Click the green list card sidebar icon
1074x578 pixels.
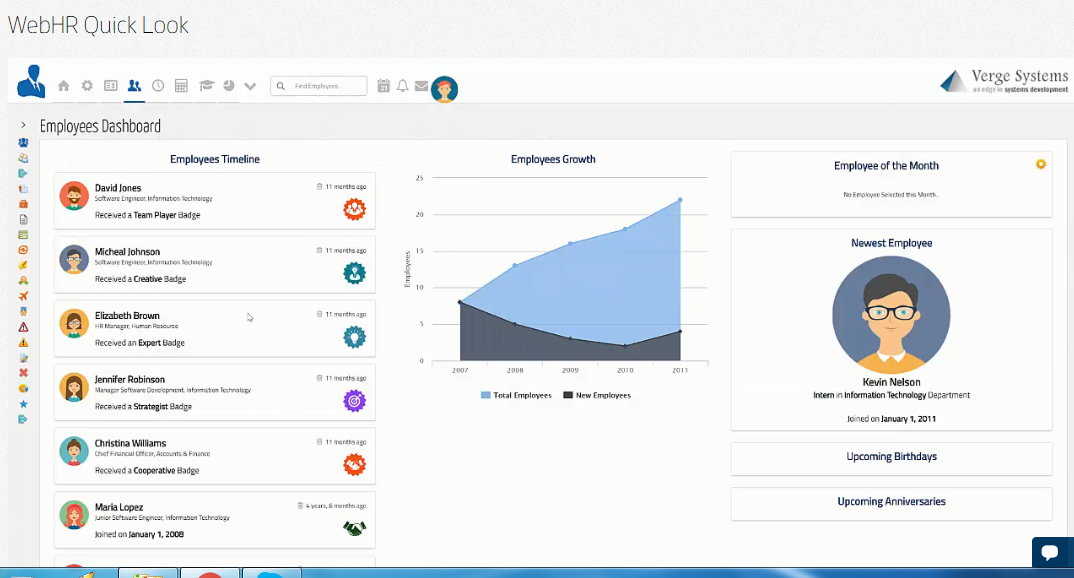pos(23,235)
